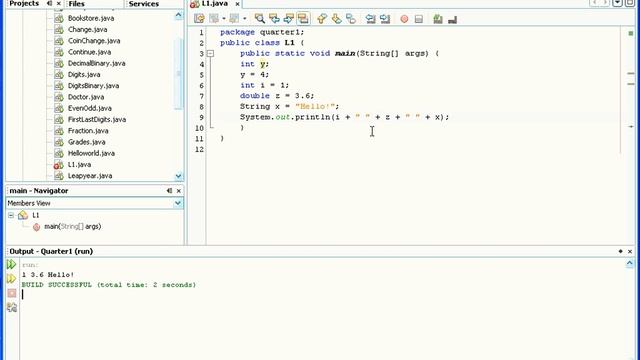Stop macro recording
Image resolution: width=640 pixels, height=360 pixels.
(x=418, y=19)
